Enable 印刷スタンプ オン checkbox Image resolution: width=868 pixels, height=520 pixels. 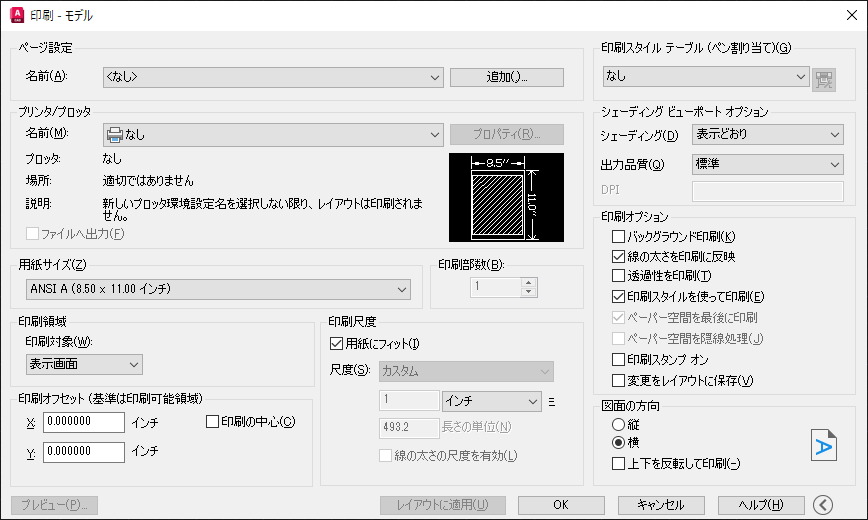tap(618, 359)
